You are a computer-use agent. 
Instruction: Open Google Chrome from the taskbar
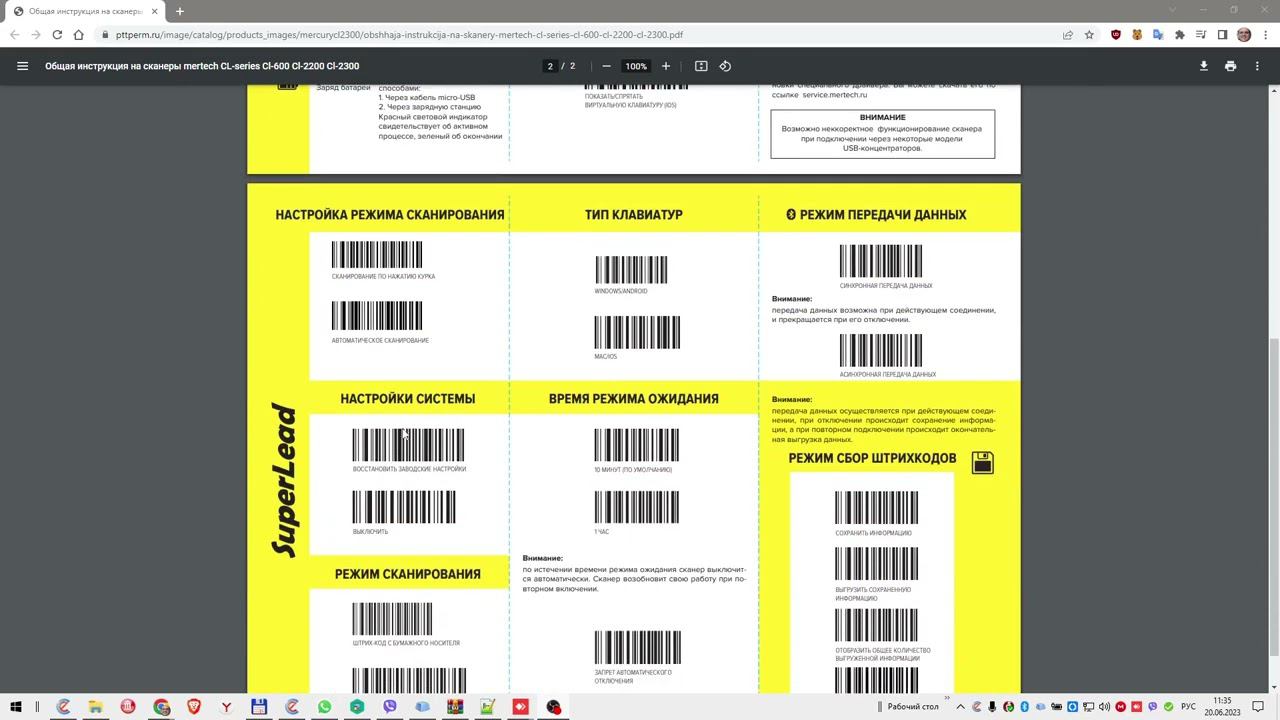(161, 707)
